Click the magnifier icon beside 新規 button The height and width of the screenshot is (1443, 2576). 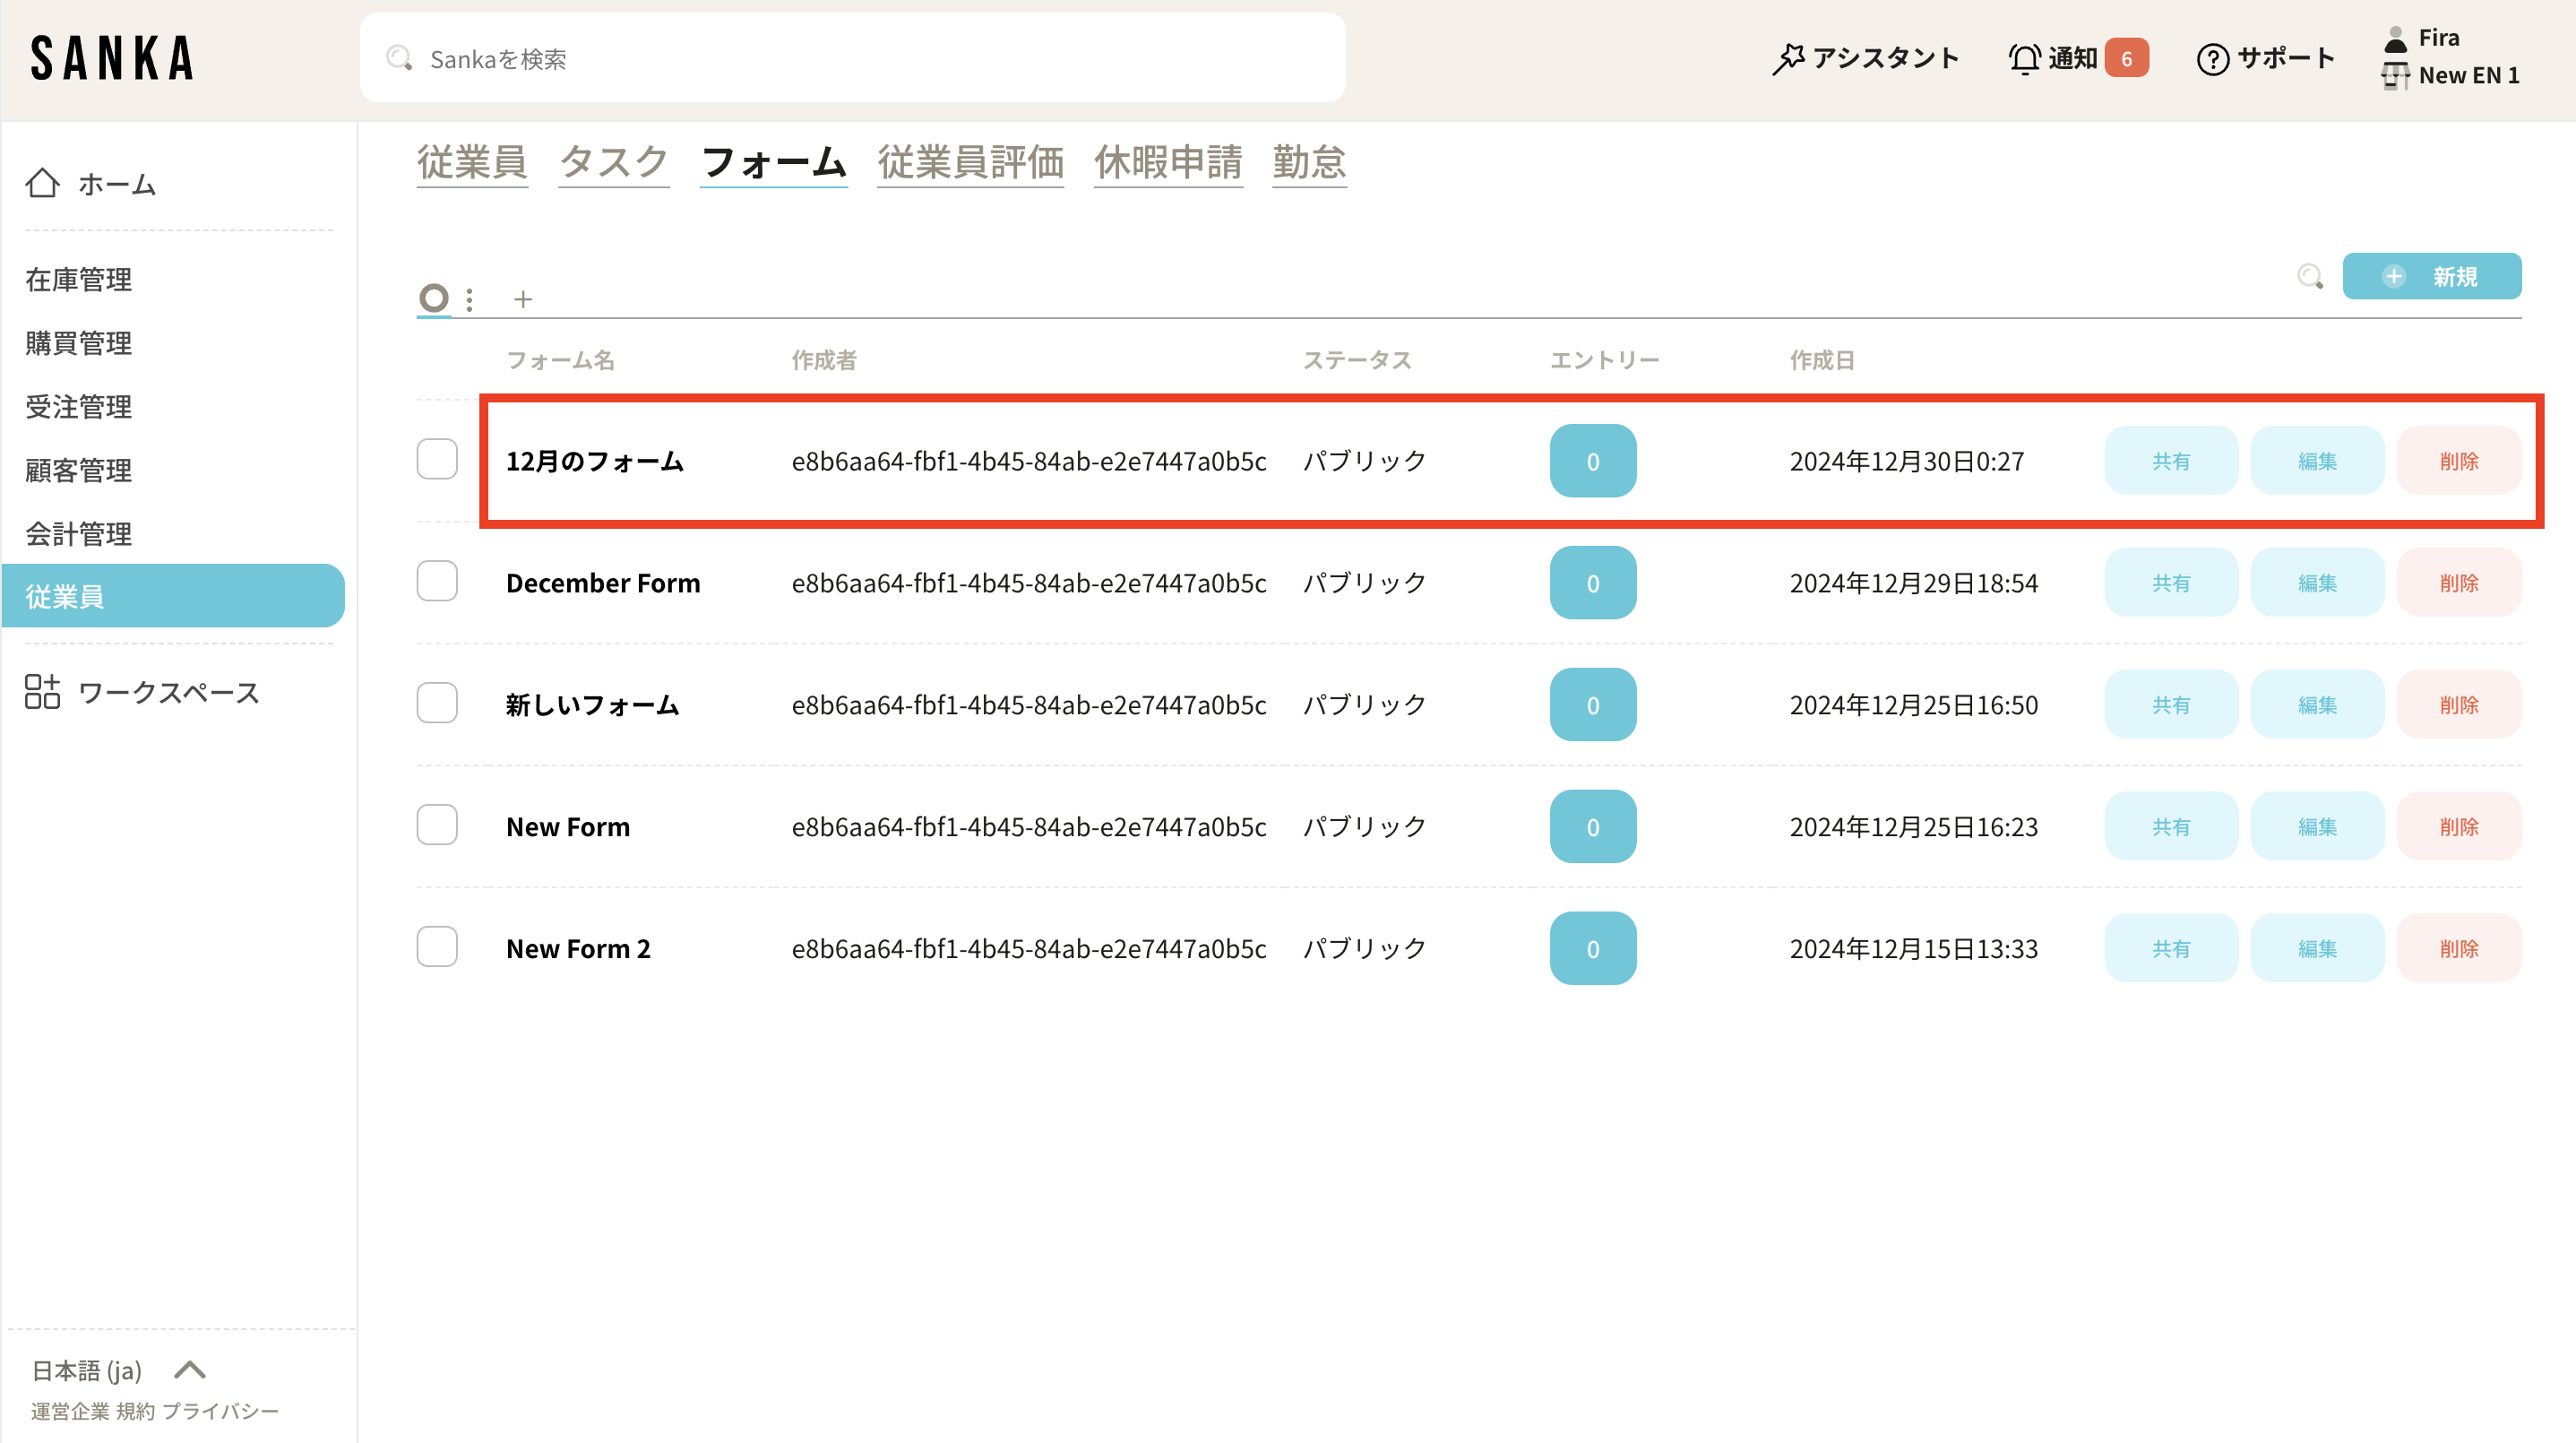2309,277
